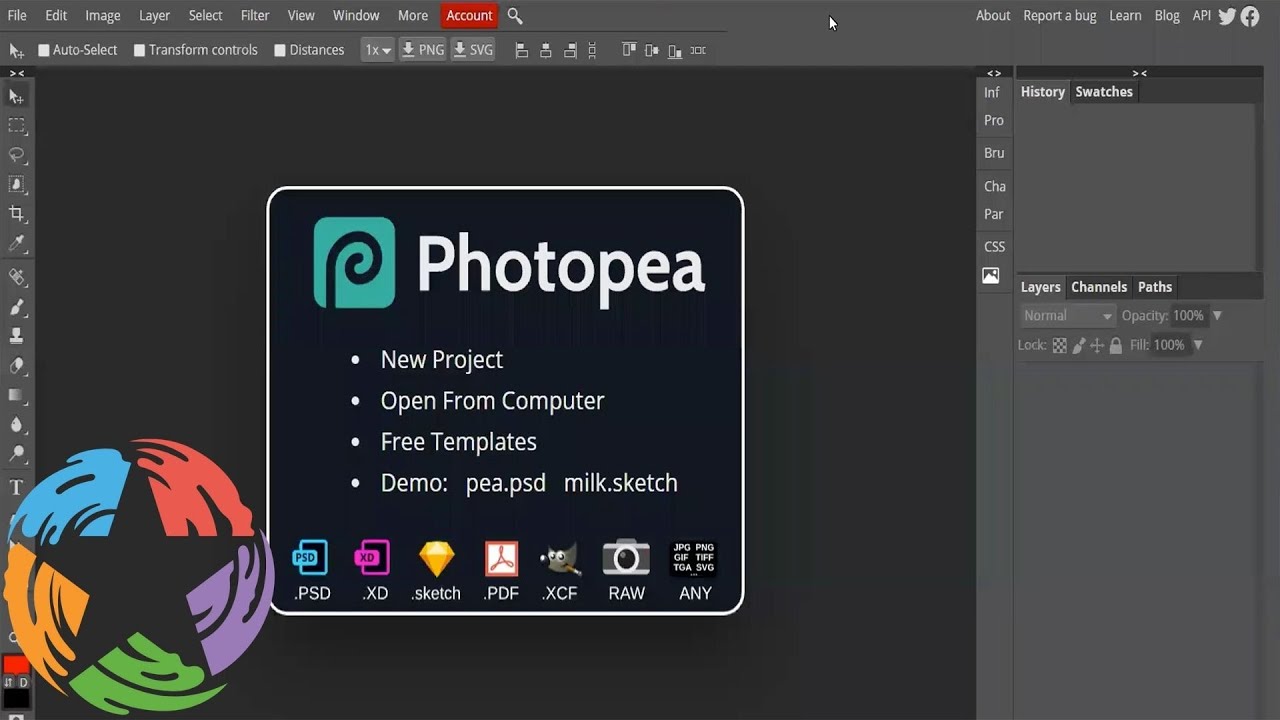Viewport: 1280px width, 720px height.
Task: Click the .XCF GIMP format icon
Action: click(x=561, y=558)
